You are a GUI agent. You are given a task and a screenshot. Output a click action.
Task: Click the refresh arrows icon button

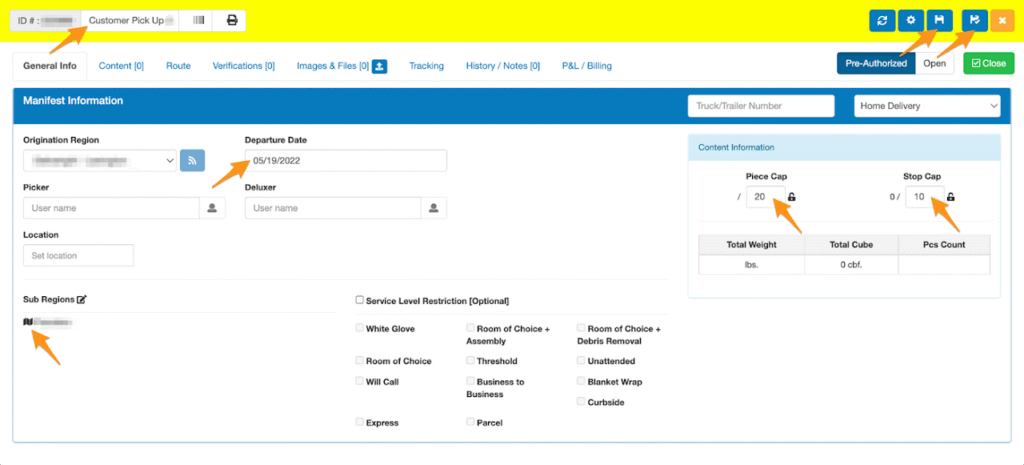(882, 20)
